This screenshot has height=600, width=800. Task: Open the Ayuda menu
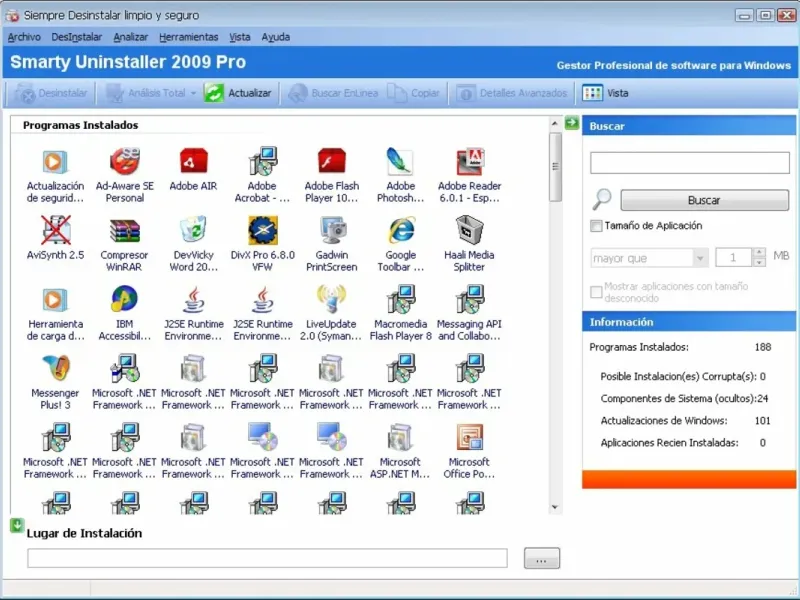[276, 37]
